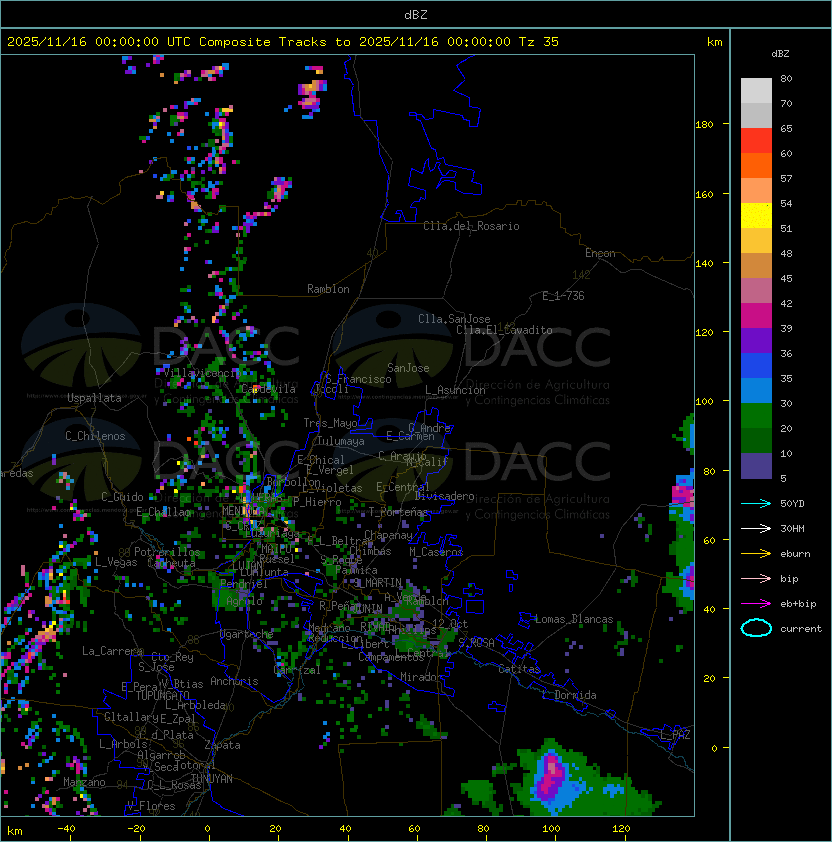Click the Clla.El_Cavadito map label
832x842 pixels.
pyautogui.click(x=504, y=330)
